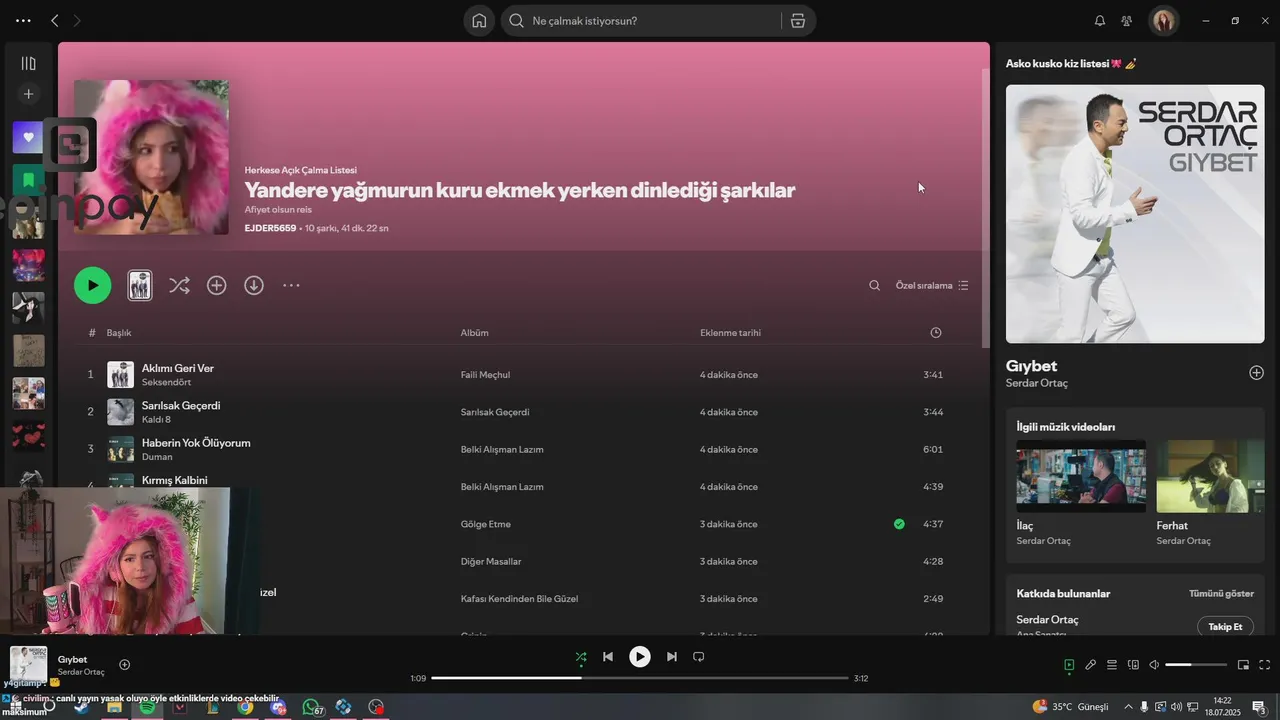Open the album 'Diğer Masallar'
This screenshot has height=720, width=1280.
point(491,561)
